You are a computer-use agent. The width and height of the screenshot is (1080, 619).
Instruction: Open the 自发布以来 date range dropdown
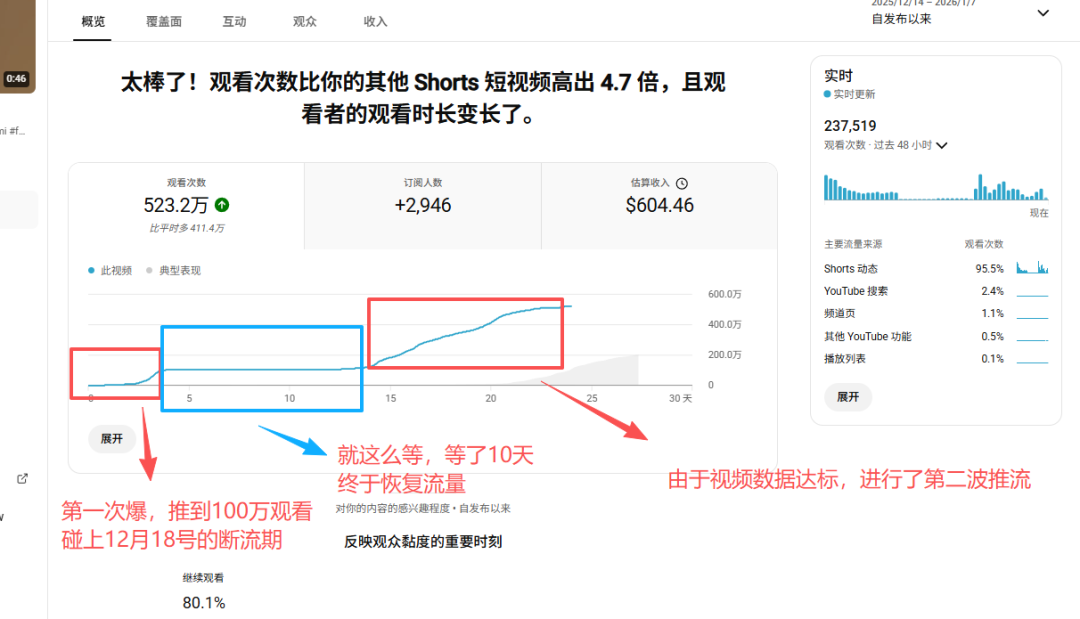pyautogui.click(x=960, y=14)
